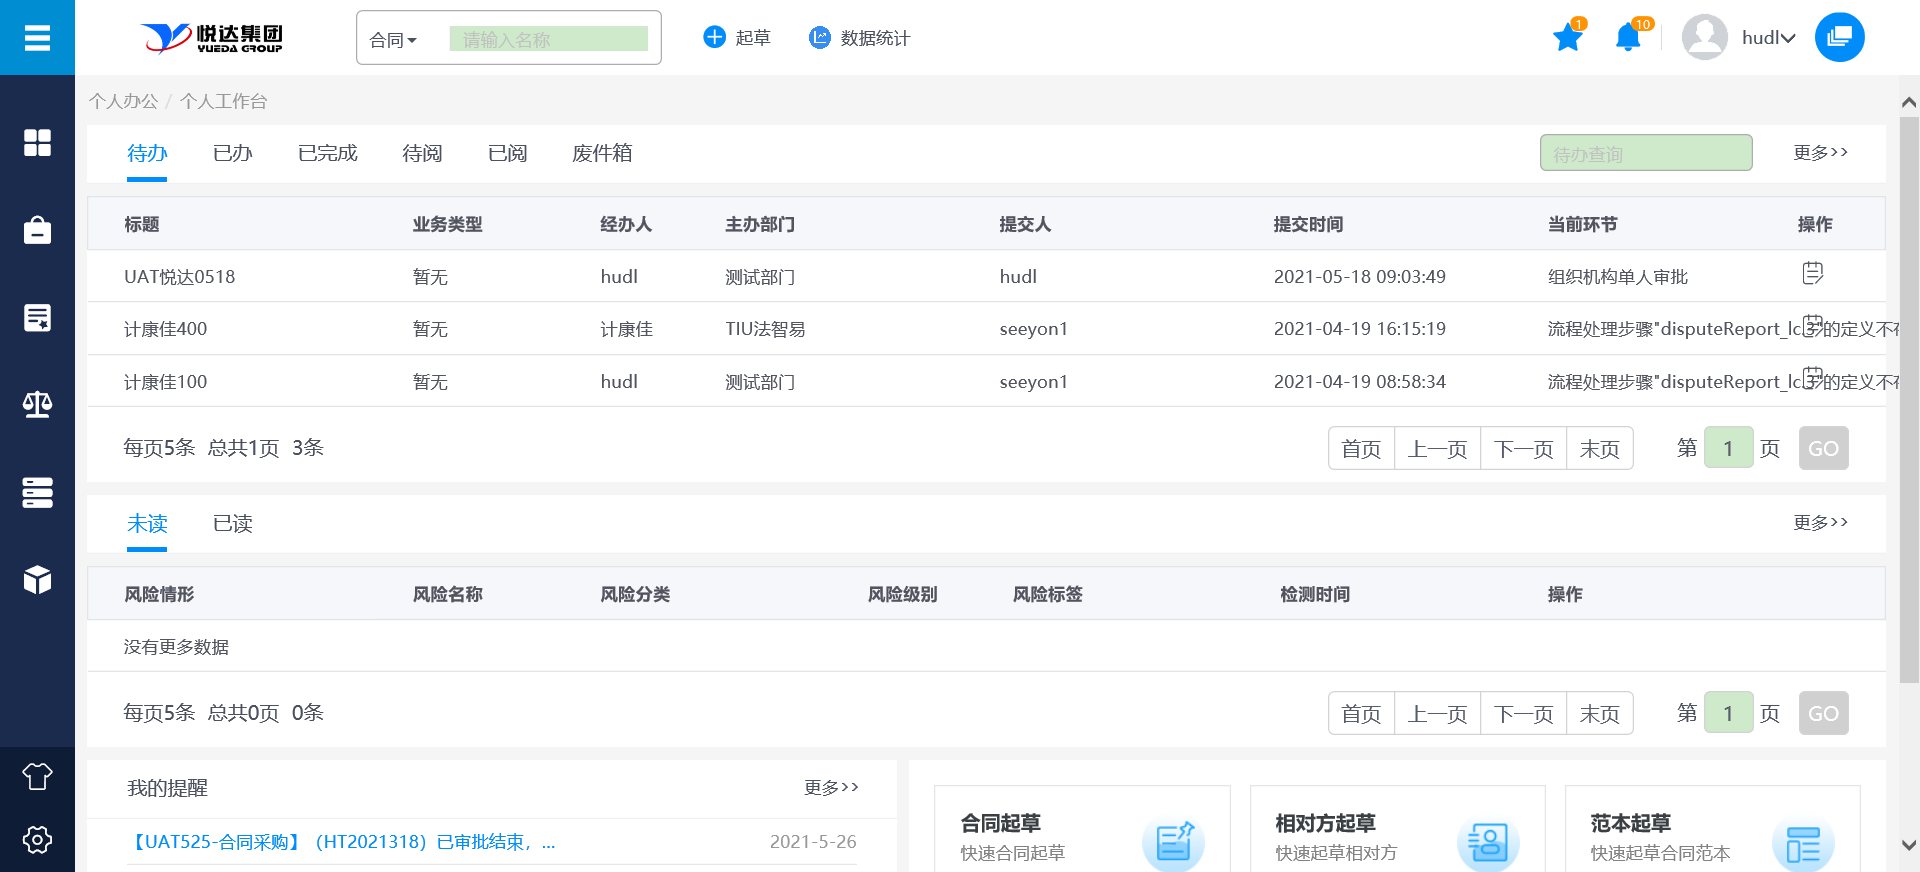The width and height of the screenshot is (1920, 872).
Task: Expand the 合同 search type dropdown
Action: (x=393, y=40)
